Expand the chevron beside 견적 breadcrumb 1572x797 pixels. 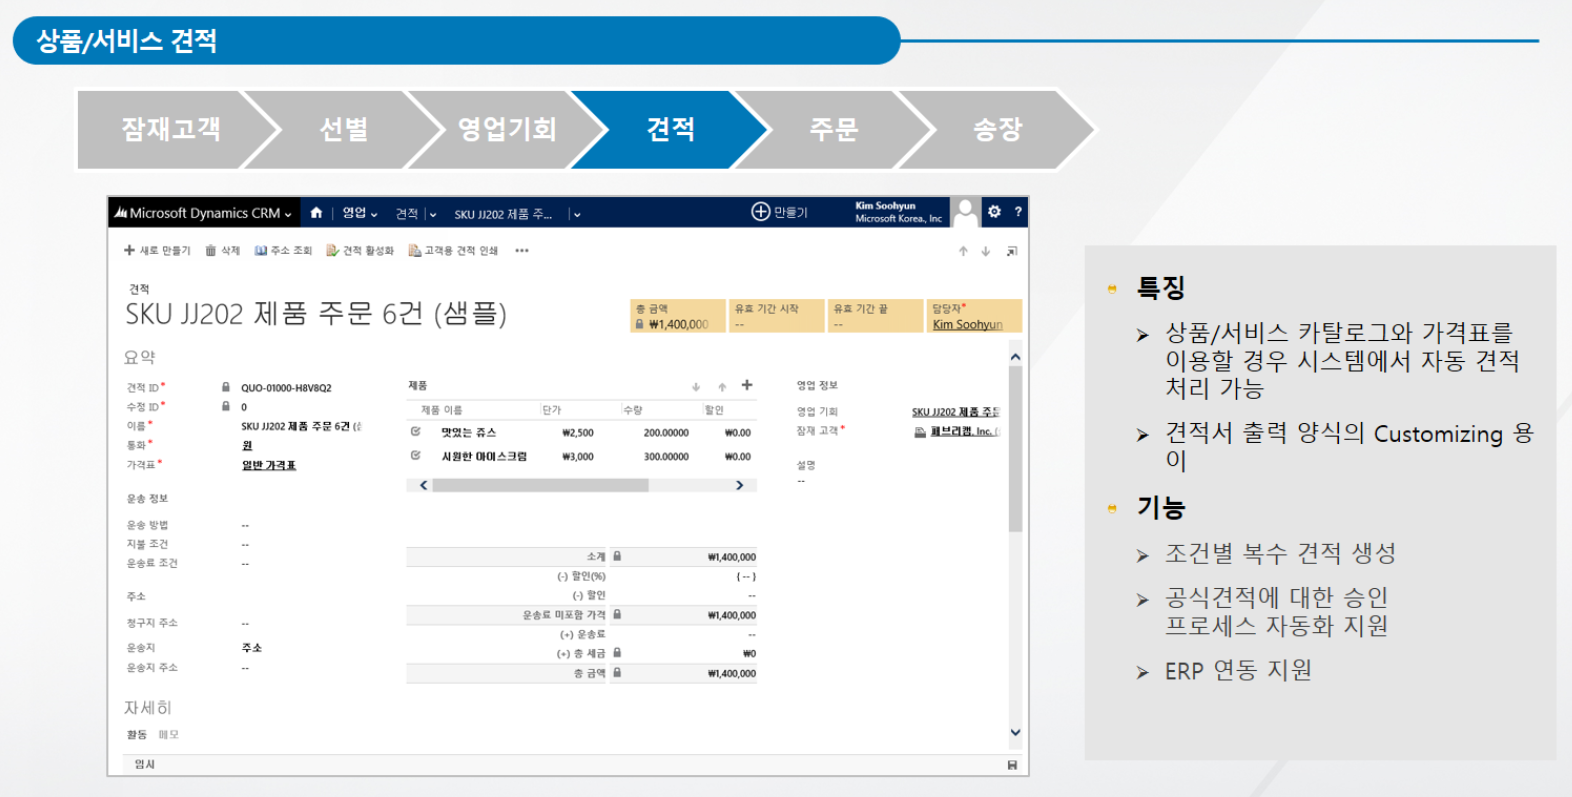(x=433, y=214)
